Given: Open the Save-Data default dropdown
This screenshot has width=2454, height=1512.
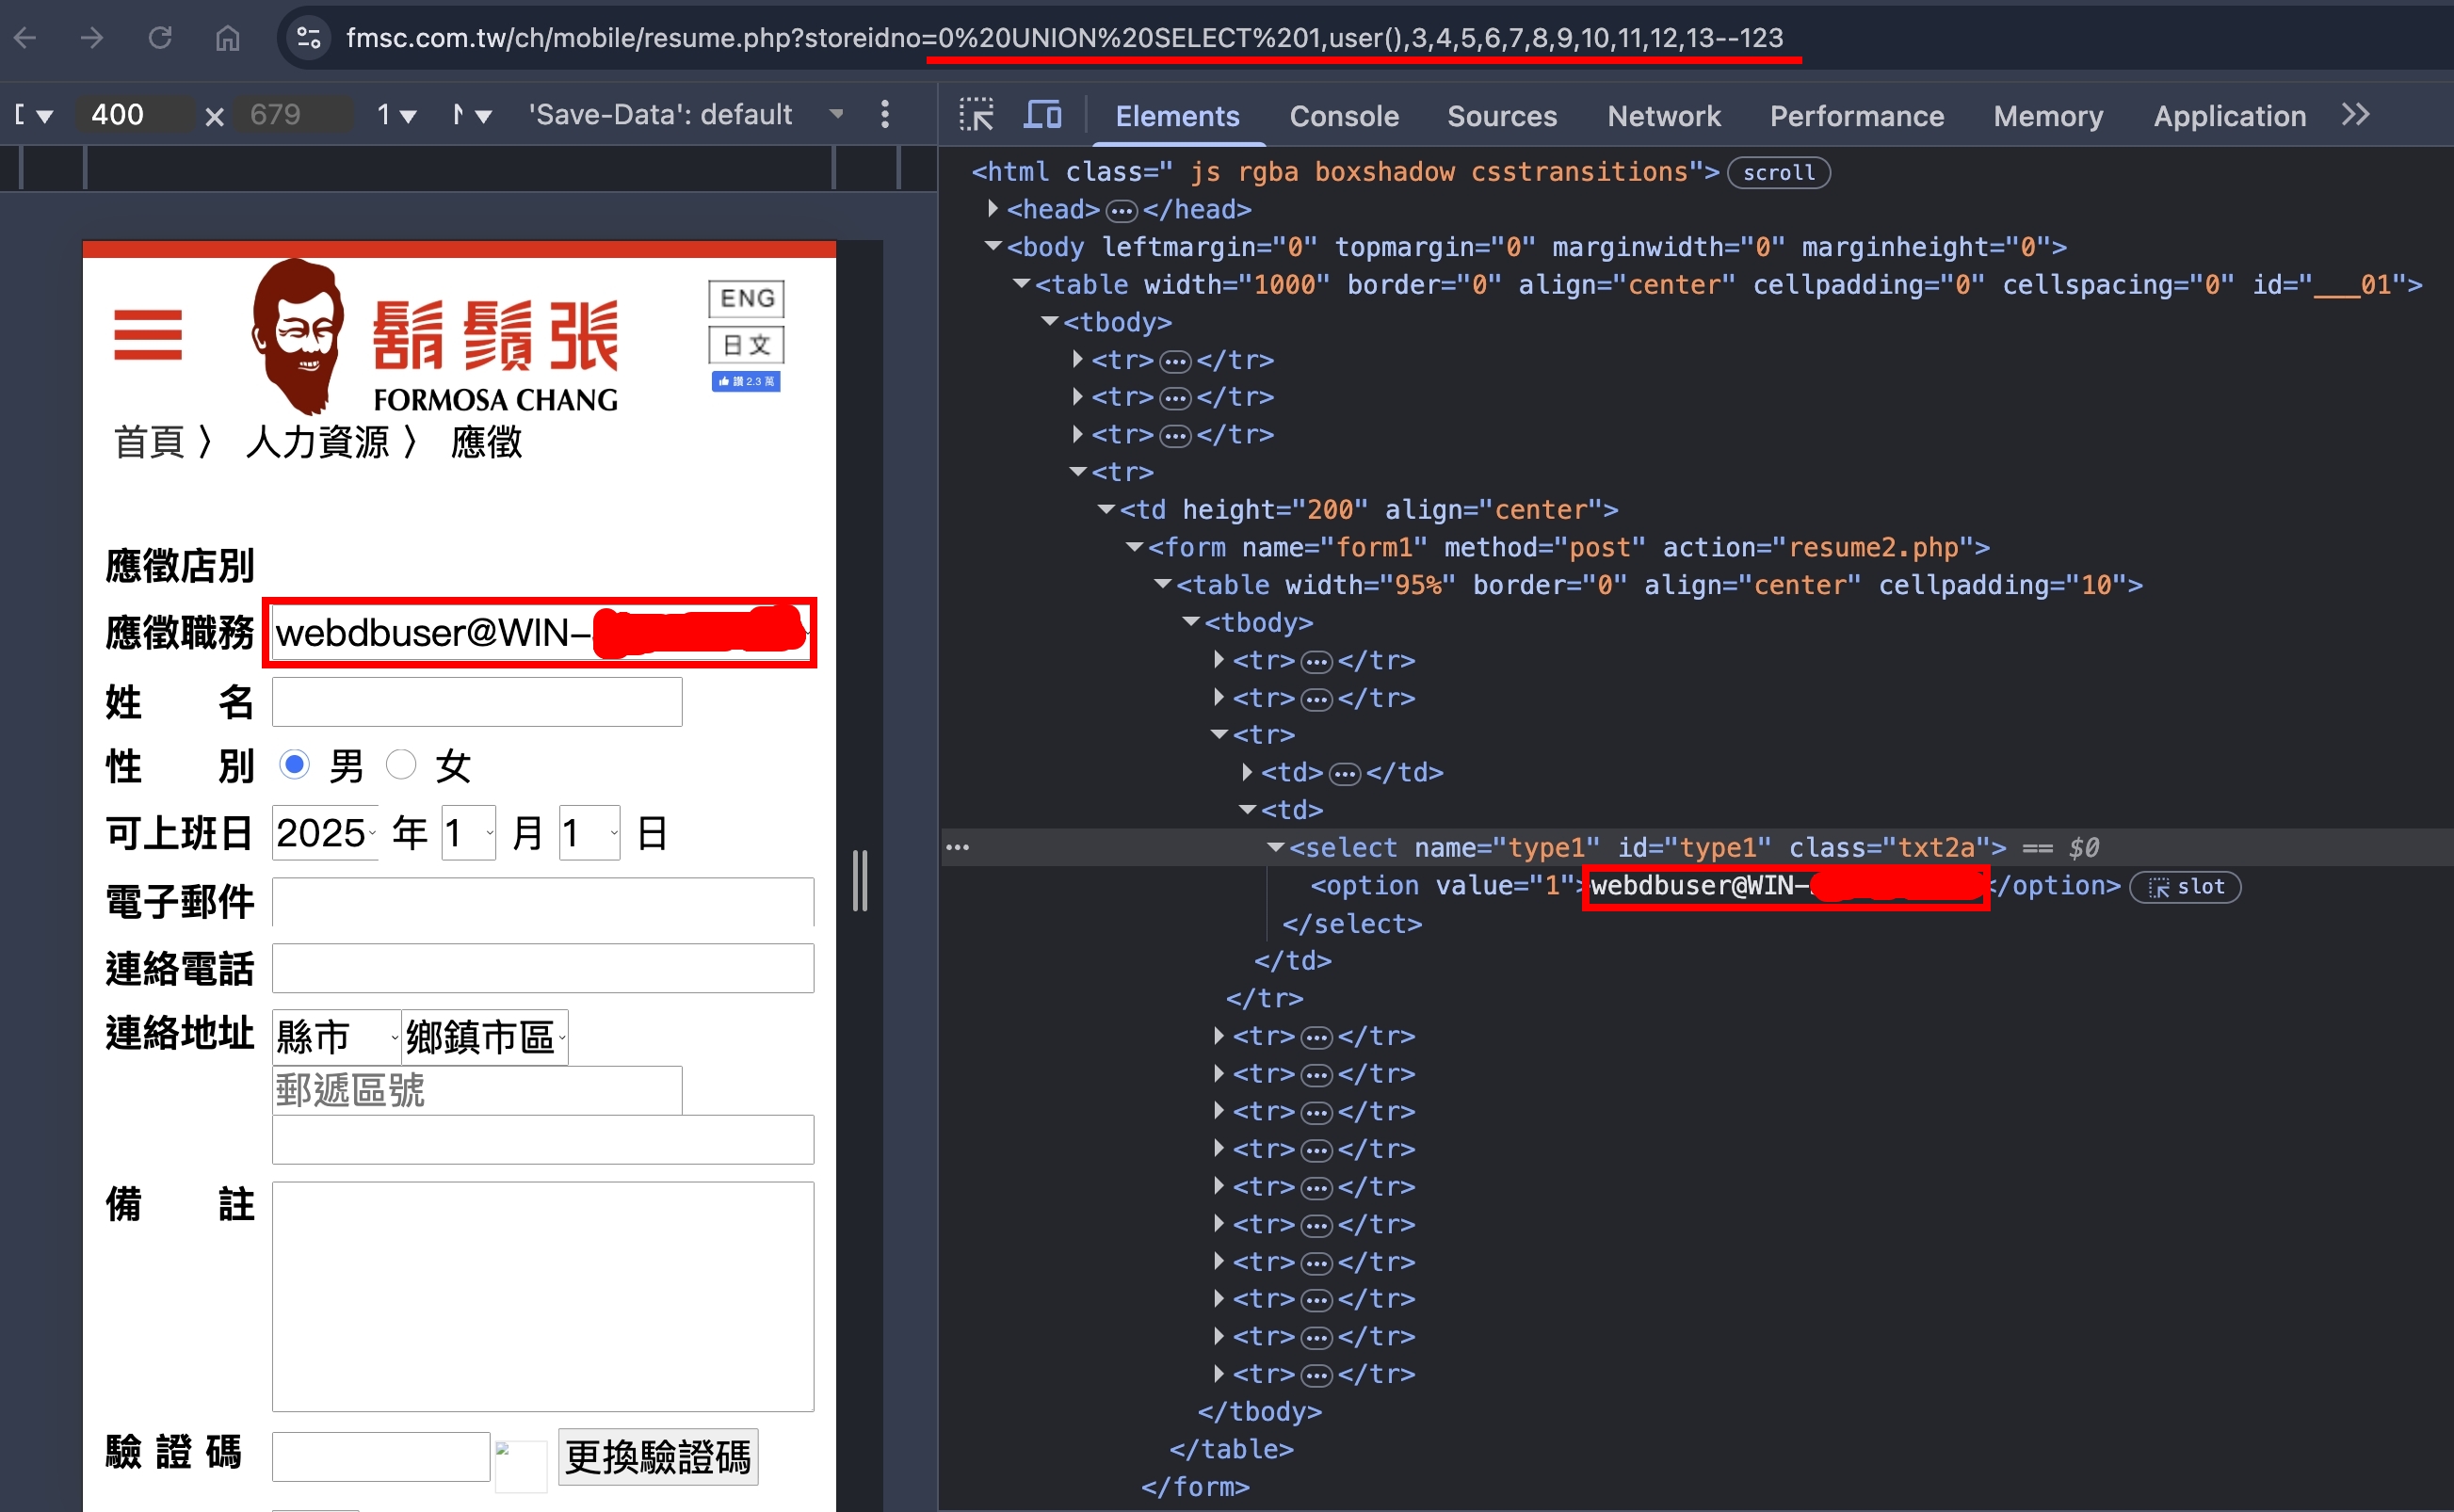Looking at the screenshot, I should click(x=686, y=114).
